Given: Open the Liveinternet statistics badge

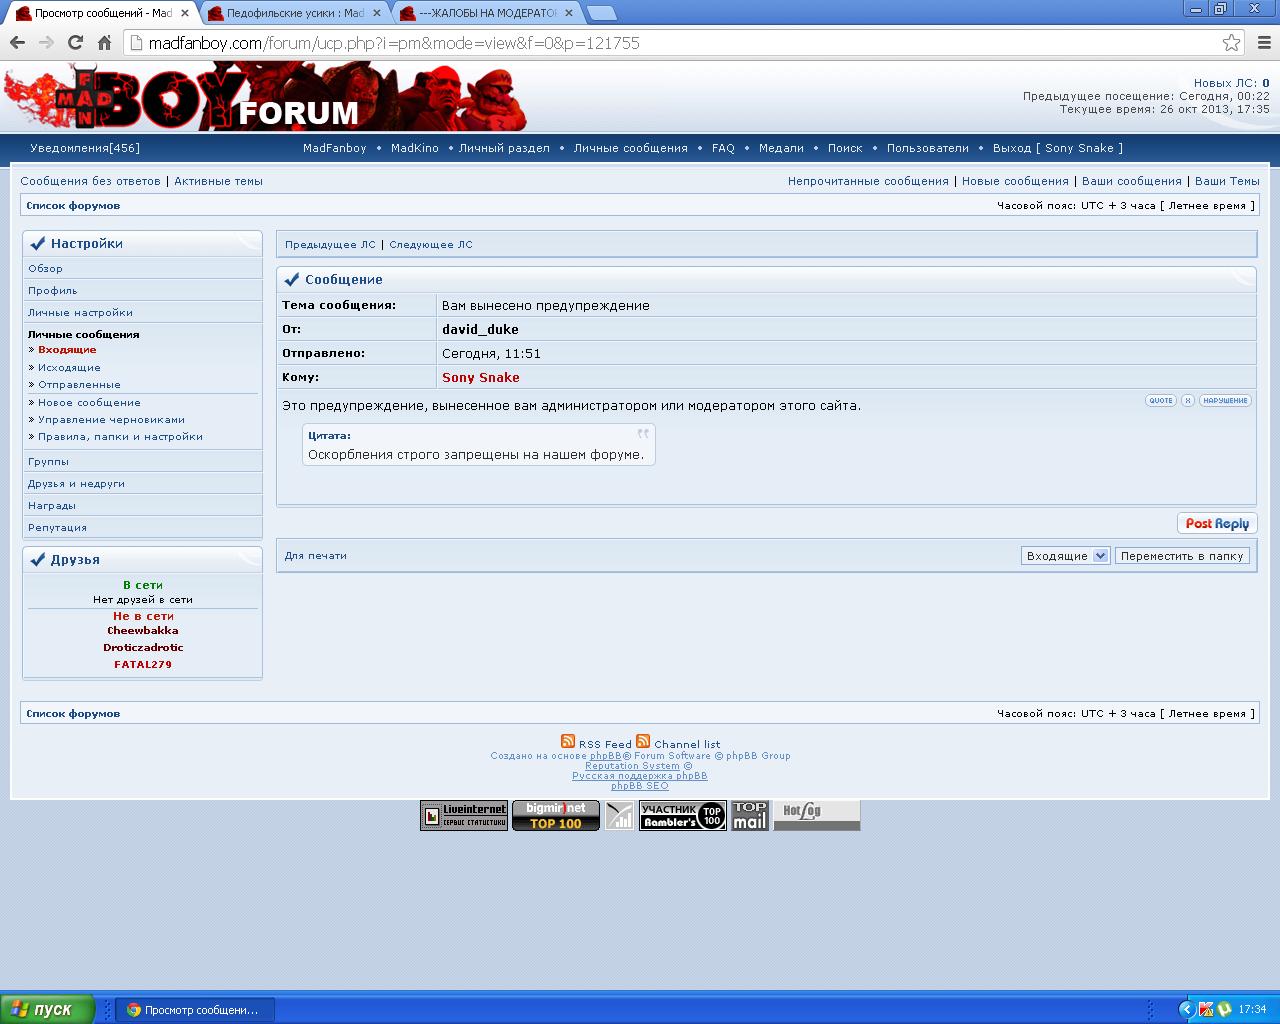Looking at the screenshot, I should pos(464,816).
